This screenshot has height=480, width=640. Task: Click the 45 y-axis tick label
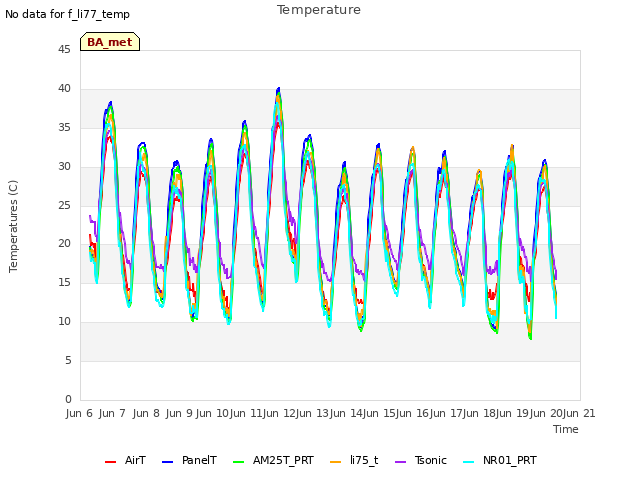[64, 49]
